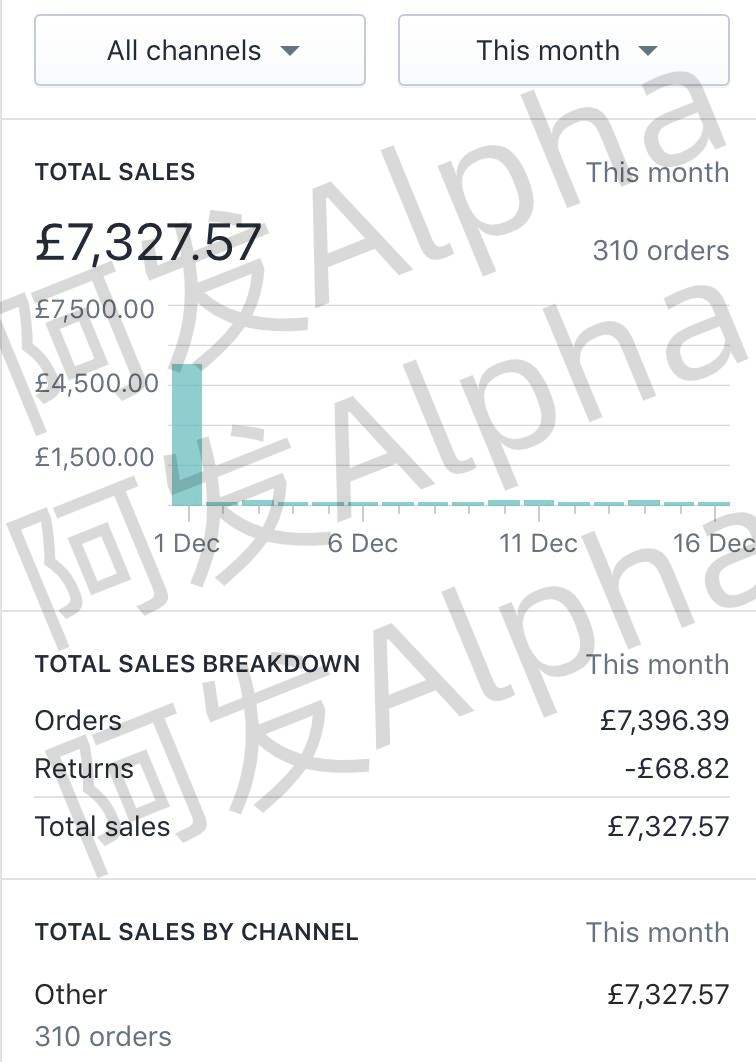Click the £4,500.00 y-axis label
The image size is (756, 1062).
96,383
